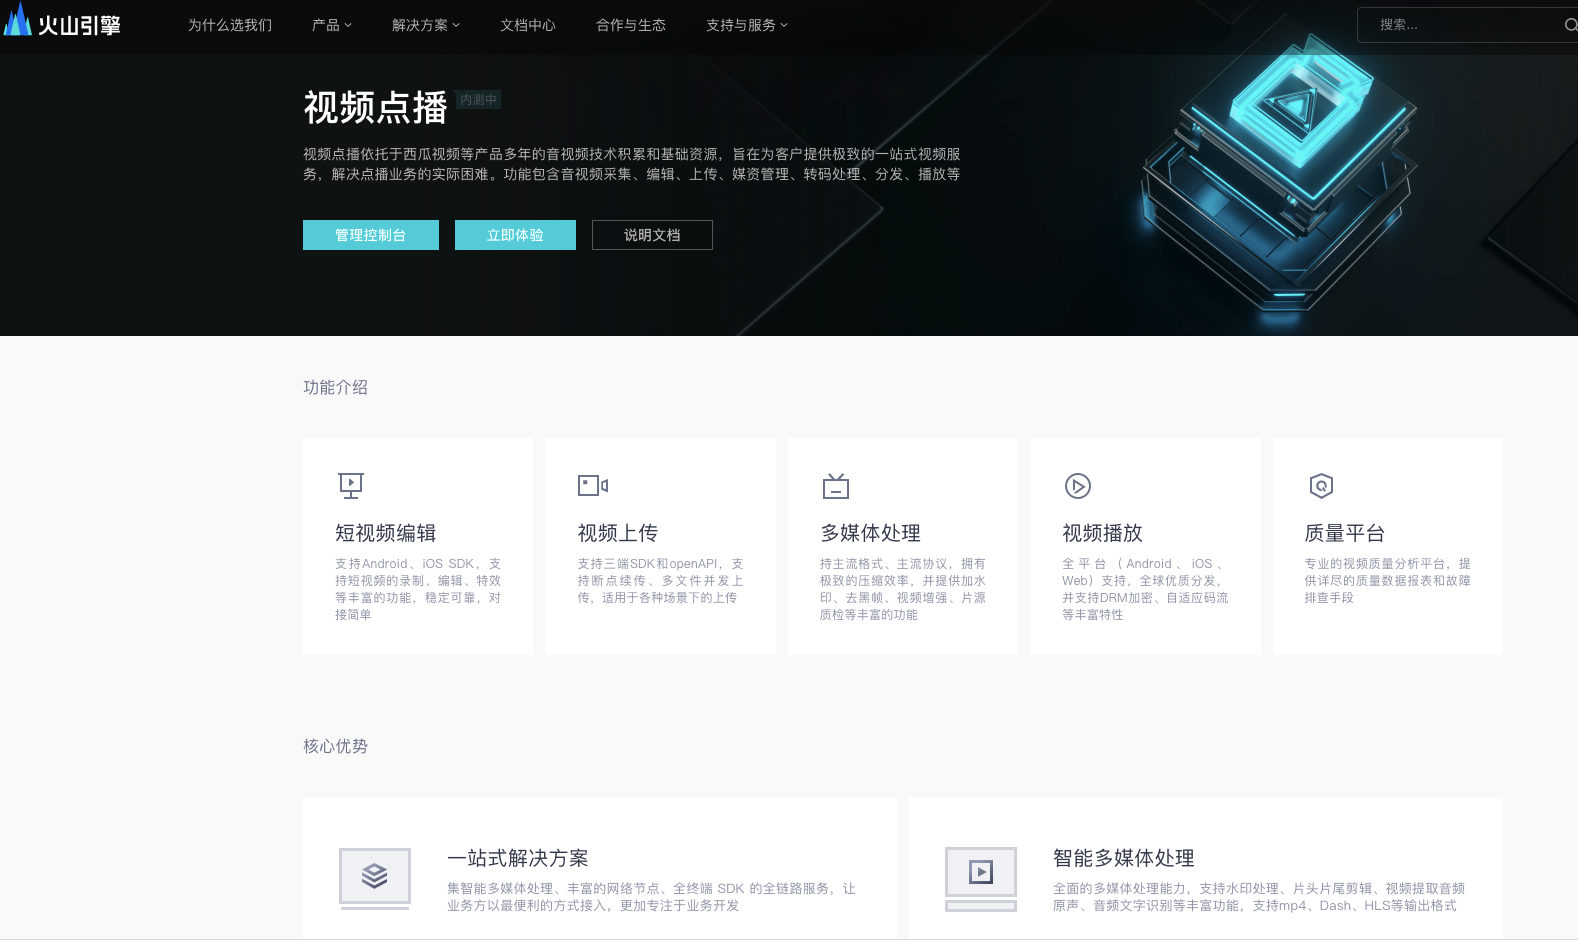Click the 火山引擎 logo
This screenshot has height=942, width=1578.
point(62,21)
